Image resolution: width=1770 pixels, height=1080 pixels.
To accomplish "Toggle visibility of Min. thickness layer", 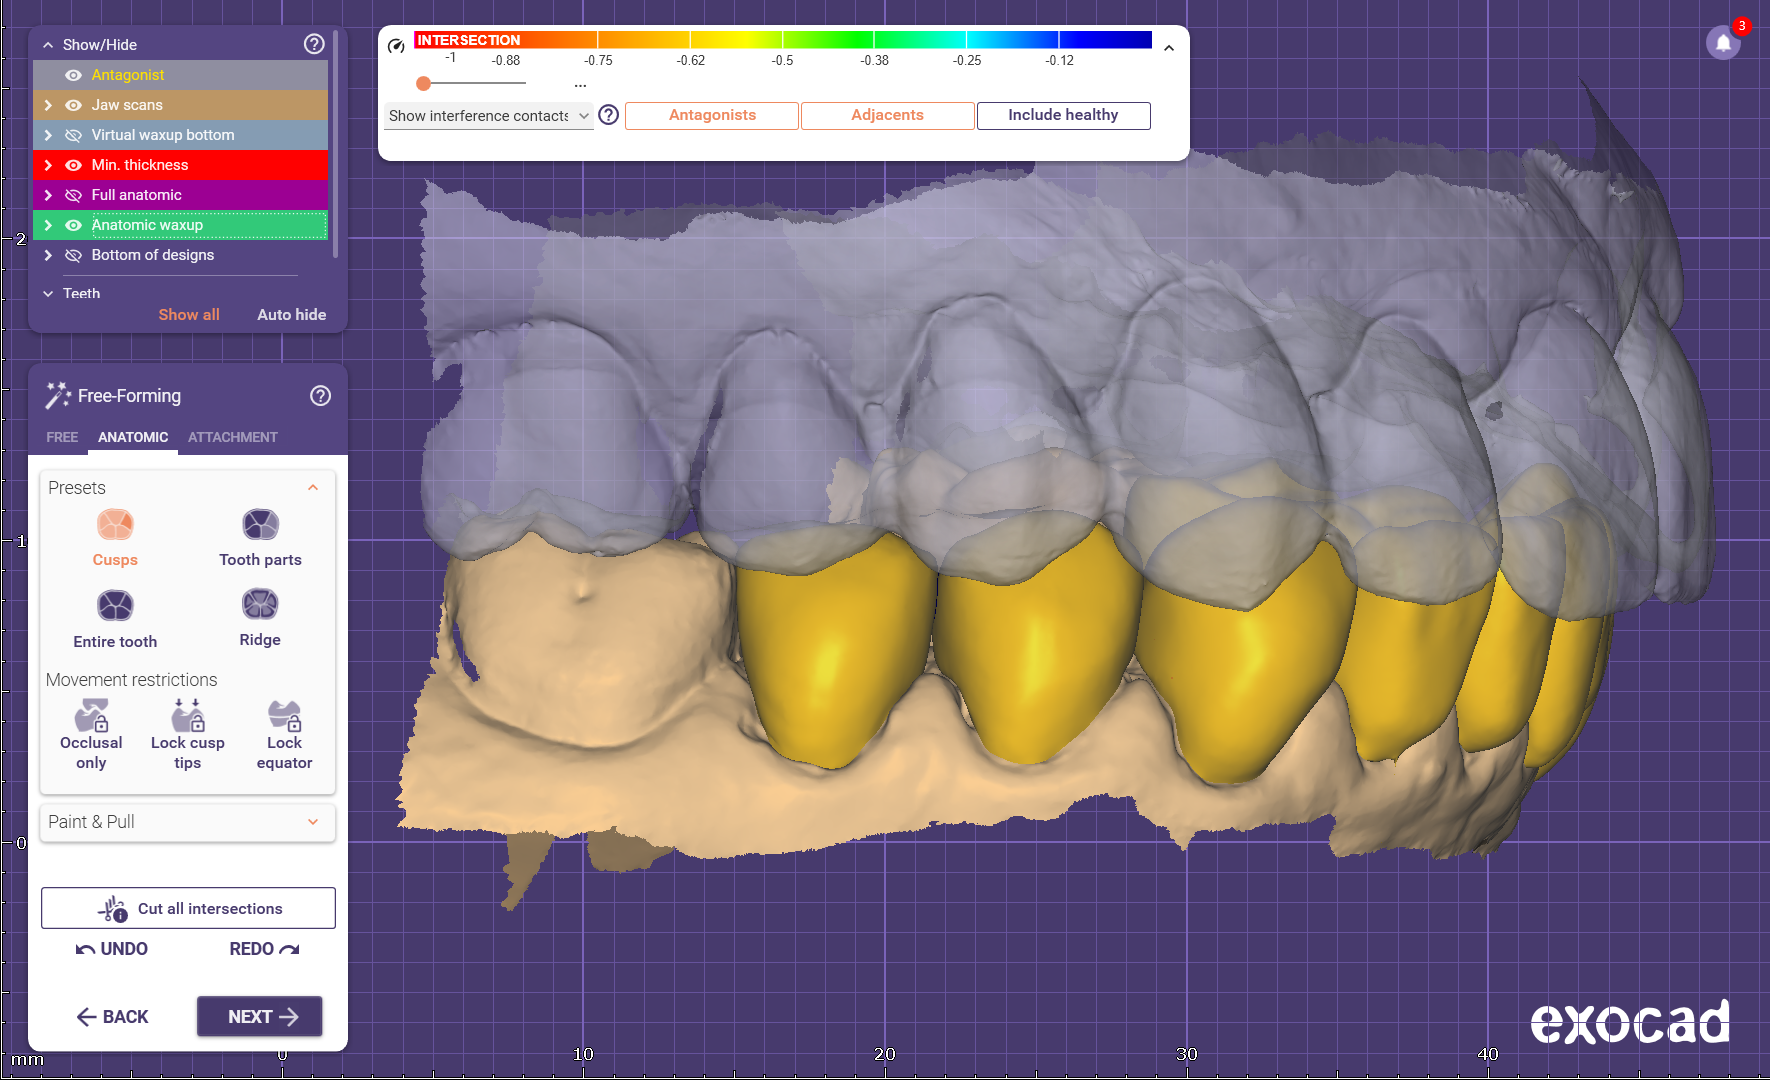I will pos(73,165).
